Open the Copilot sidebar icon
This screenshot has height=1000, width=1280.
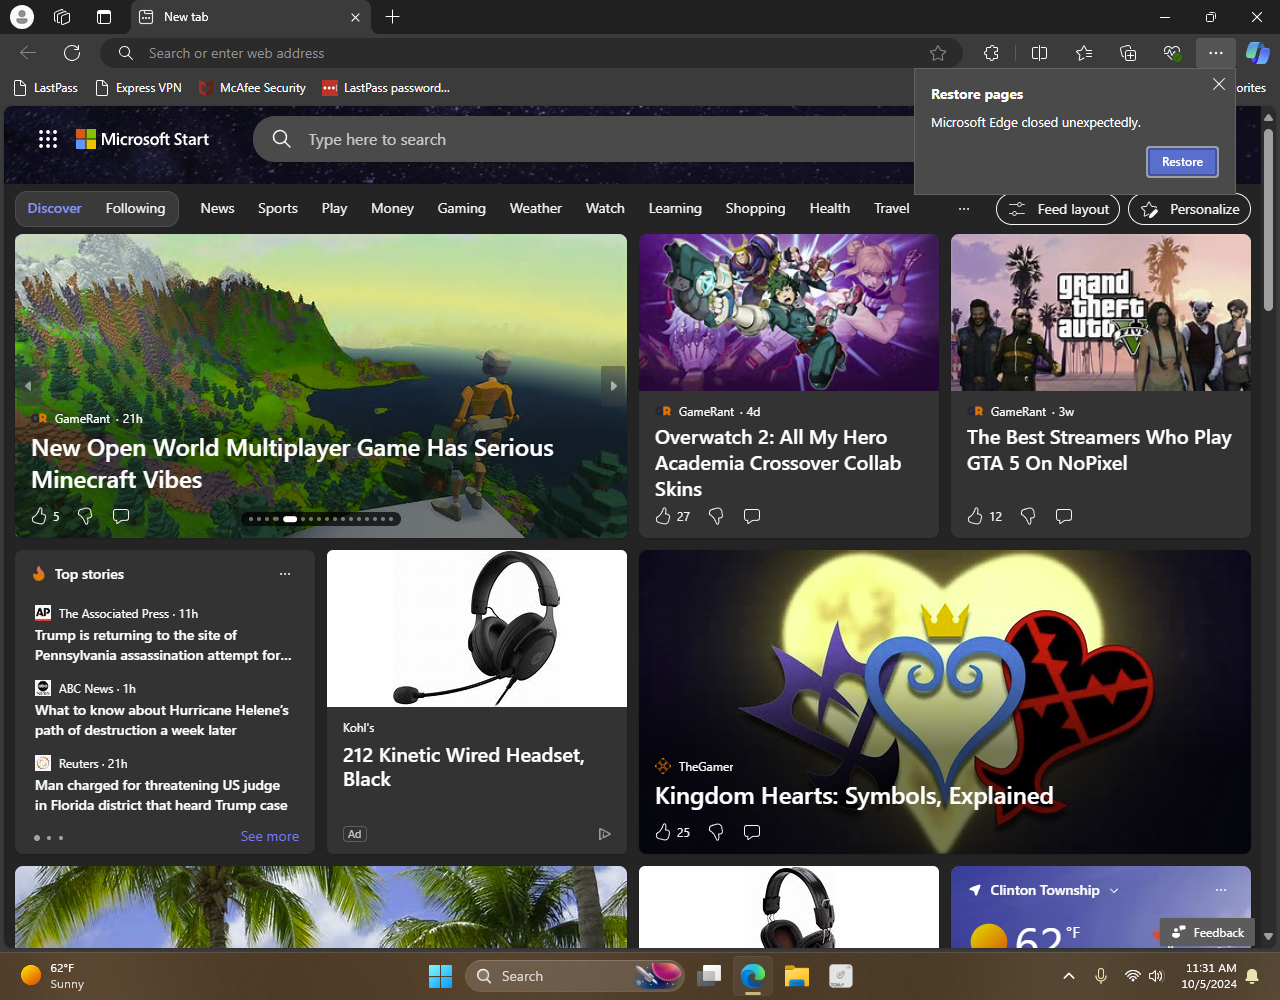click(x=1257, y=53)
